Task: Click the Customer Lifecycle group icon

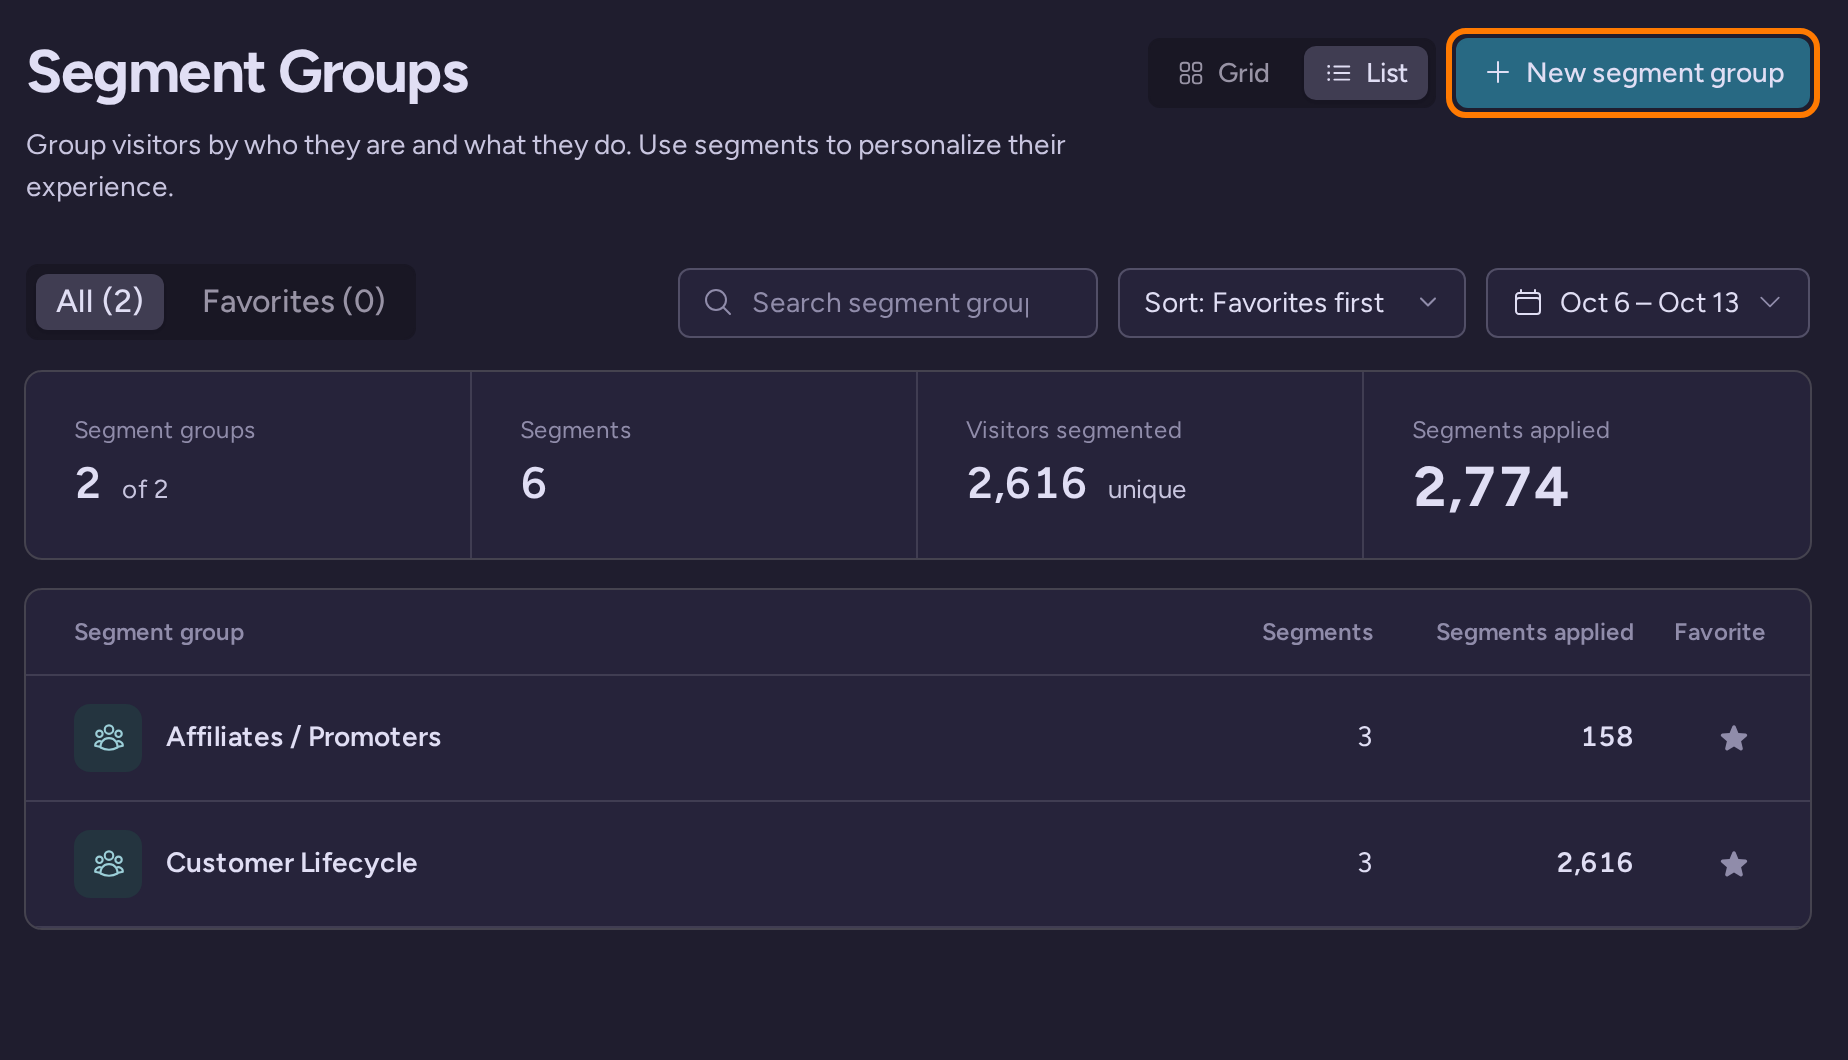Action: [108, 864]
